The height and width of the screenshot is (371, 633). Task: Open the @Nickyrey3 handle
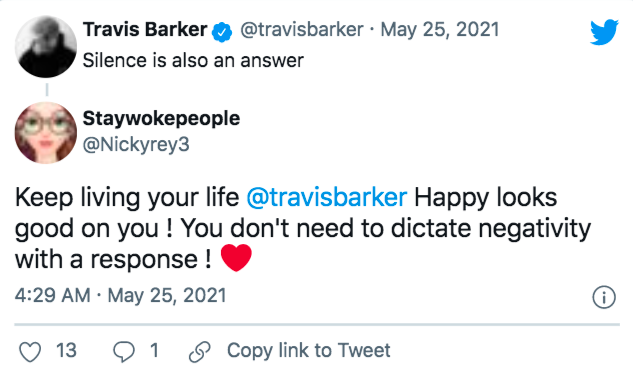pos(136,145)
